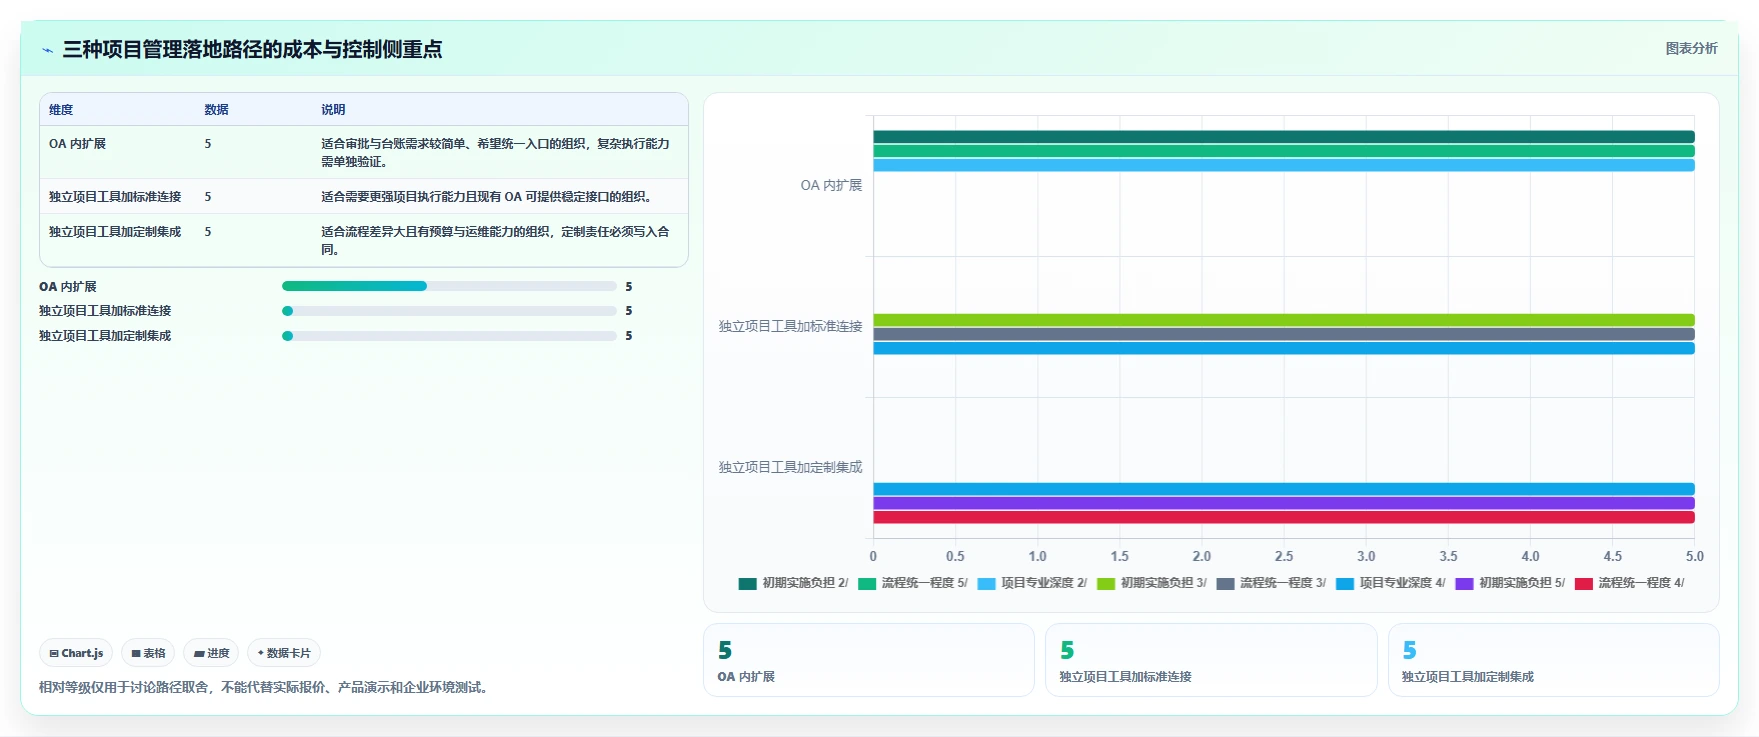Click the lime green bar for 独立项目工具加标准连接
Viewport: 1759px width, 737px height.
tap(1284, 320)
